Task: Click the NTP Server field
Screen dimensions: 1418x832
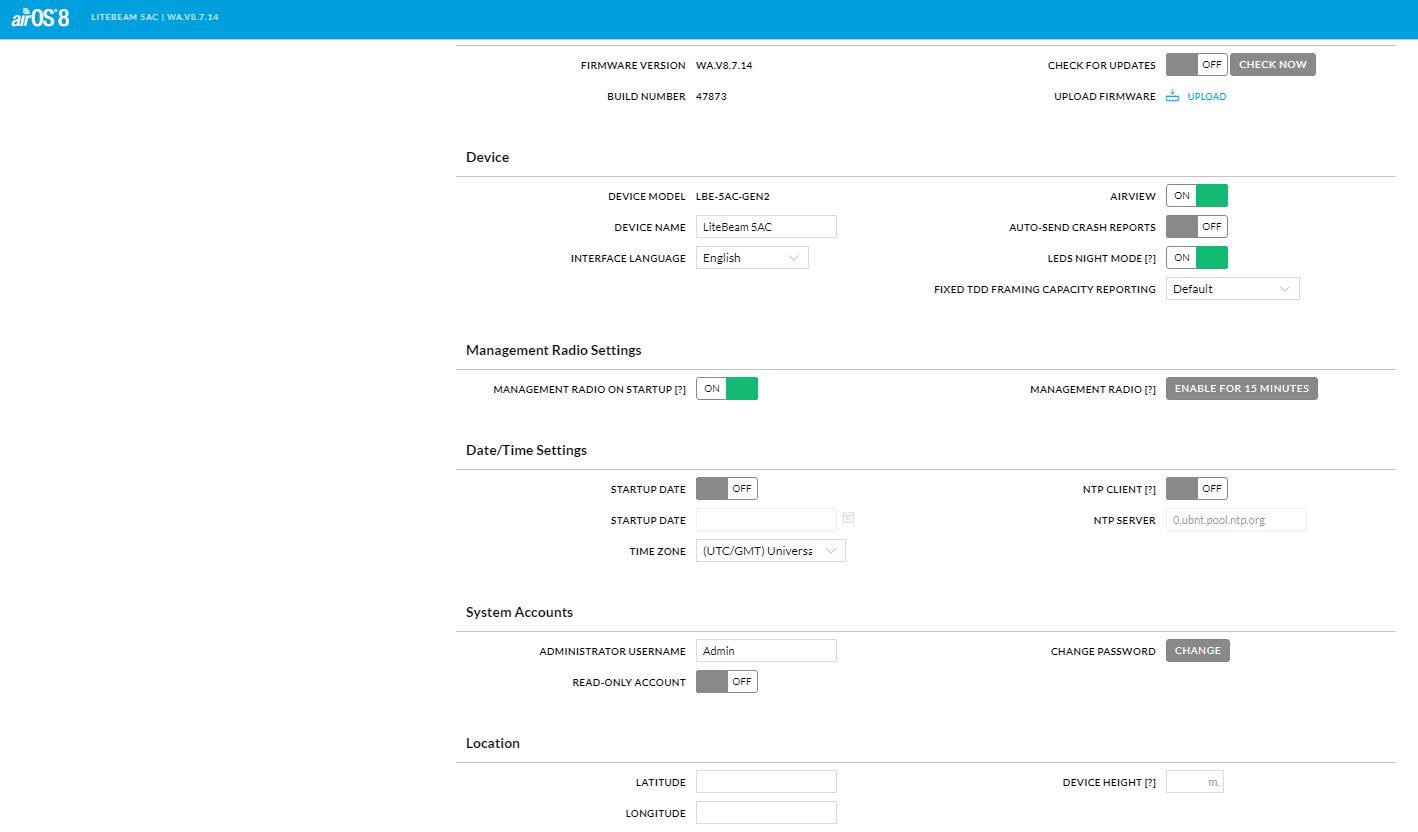Action: pyautogui.click(x=1236, y=520)
